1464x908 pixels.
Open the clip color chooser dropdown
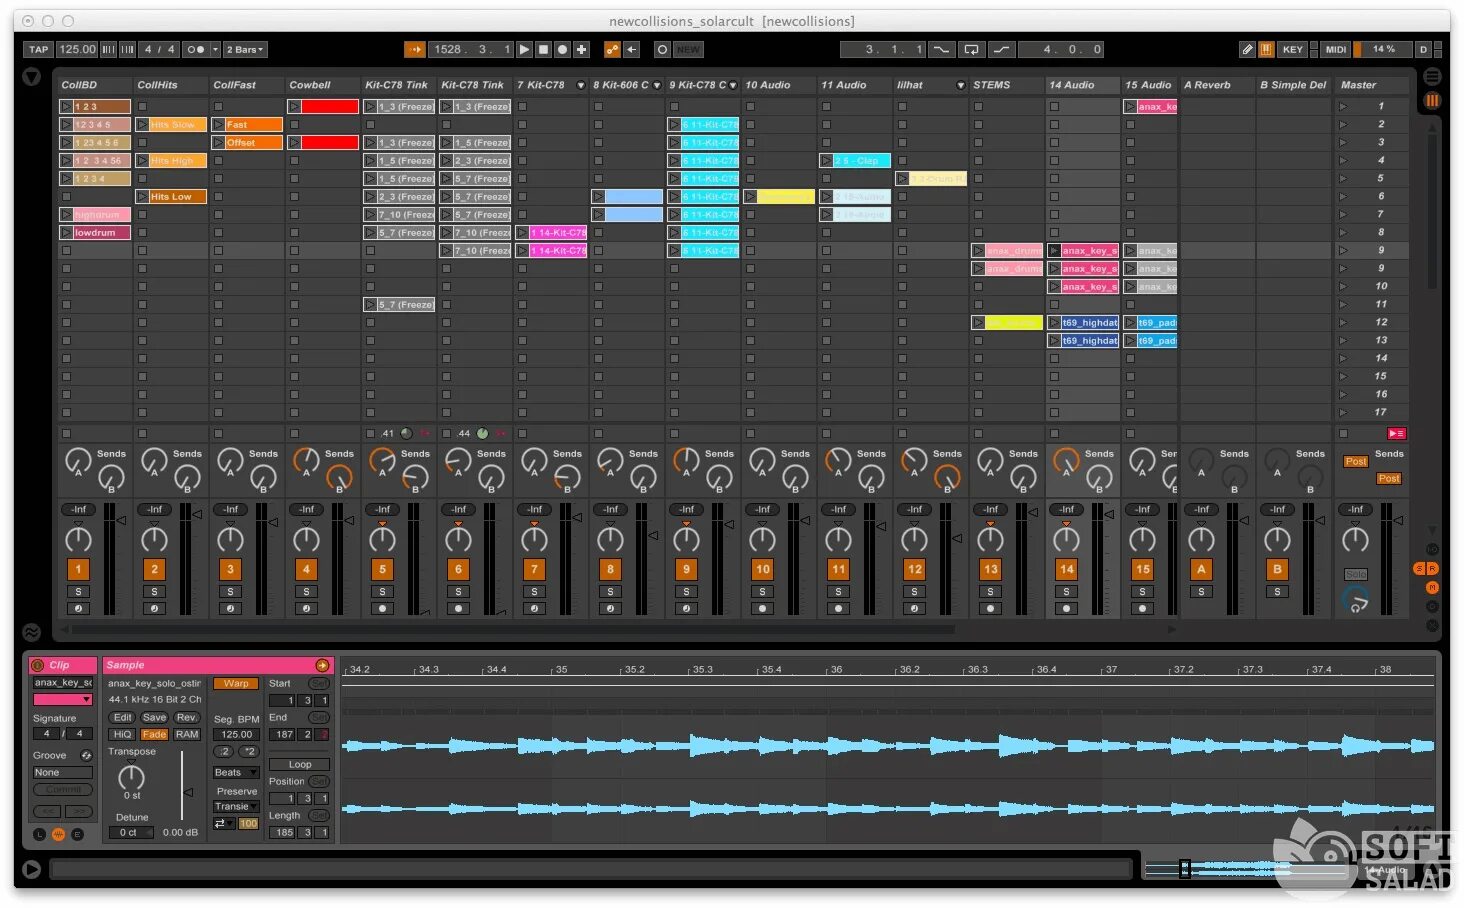pos(62,699)
